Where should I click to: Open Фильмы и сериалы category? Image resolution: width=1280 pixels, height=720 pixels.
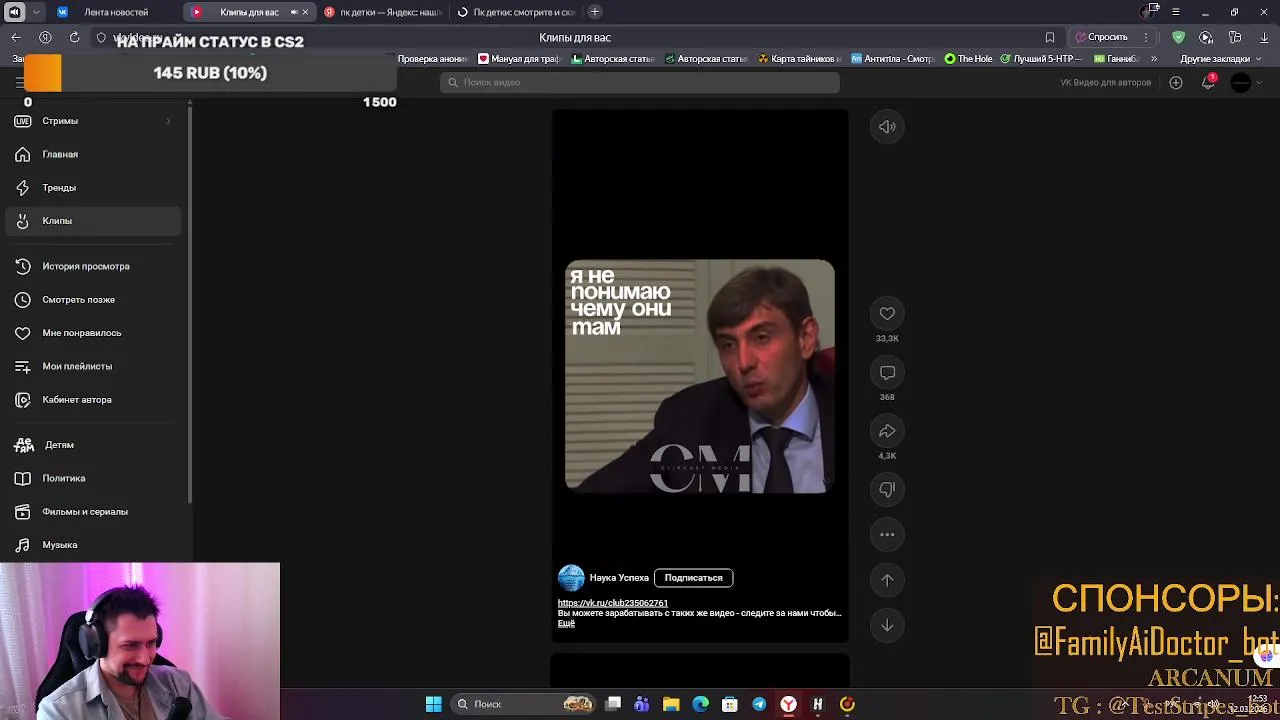tap(93, 511)
